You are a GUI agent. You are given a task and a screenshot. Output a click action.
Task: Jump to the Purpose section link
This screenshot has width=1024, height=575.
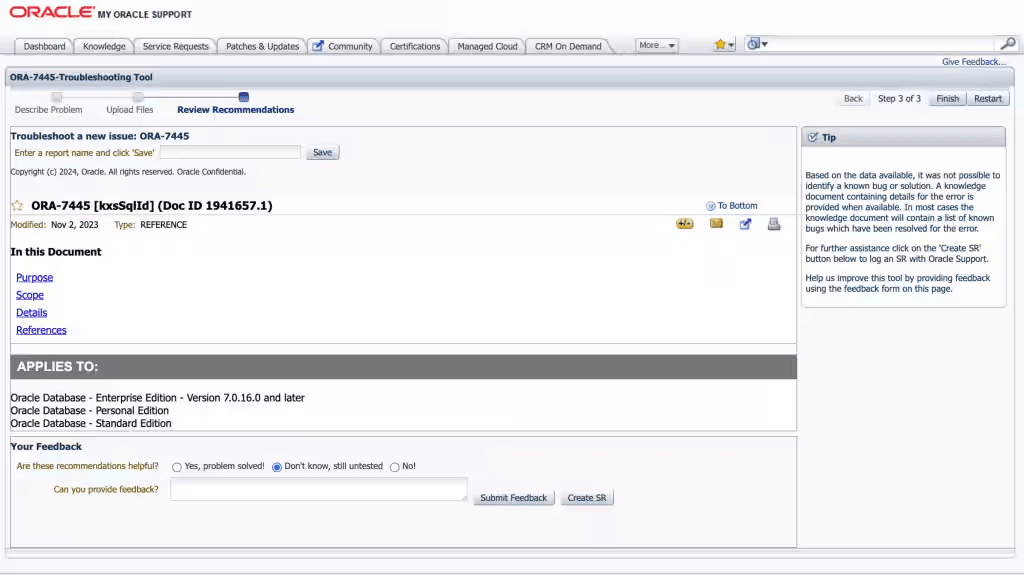click(x=35, y=278)
